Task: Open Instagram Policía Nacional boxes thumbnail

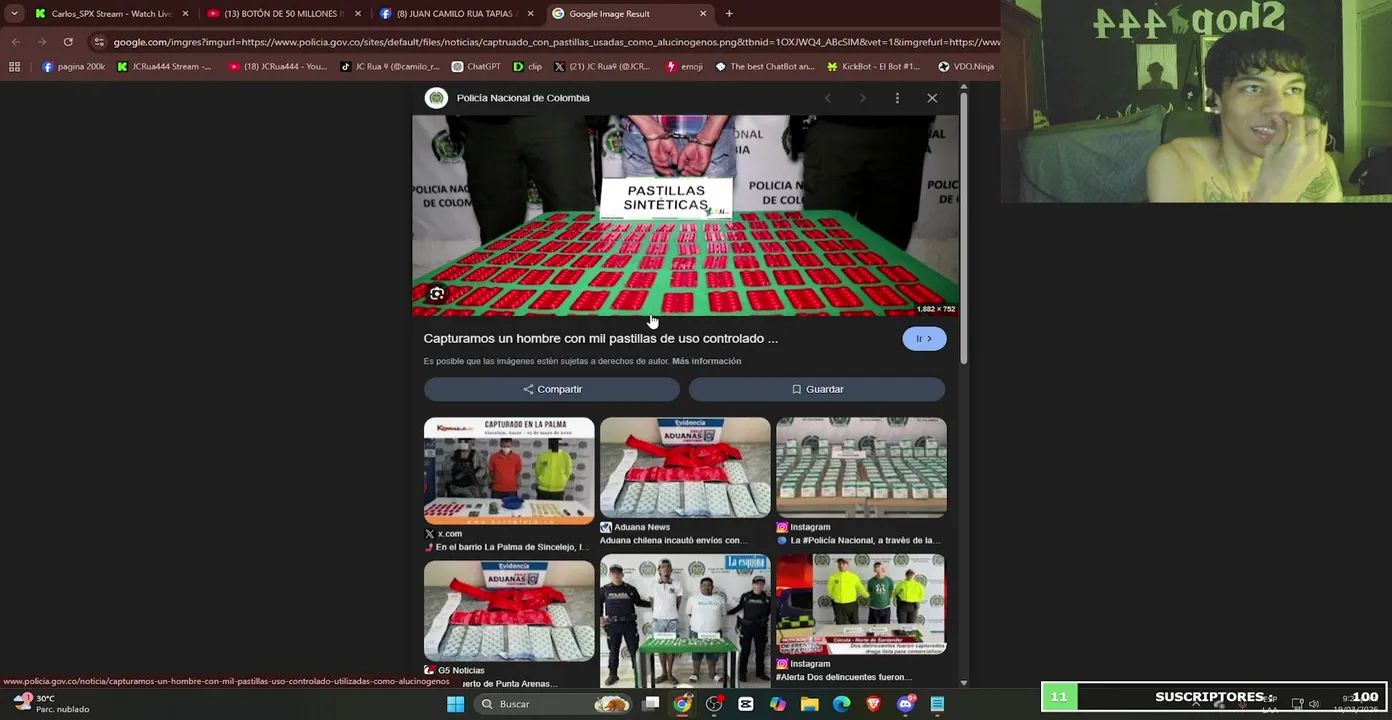Action: click(861, 467)
